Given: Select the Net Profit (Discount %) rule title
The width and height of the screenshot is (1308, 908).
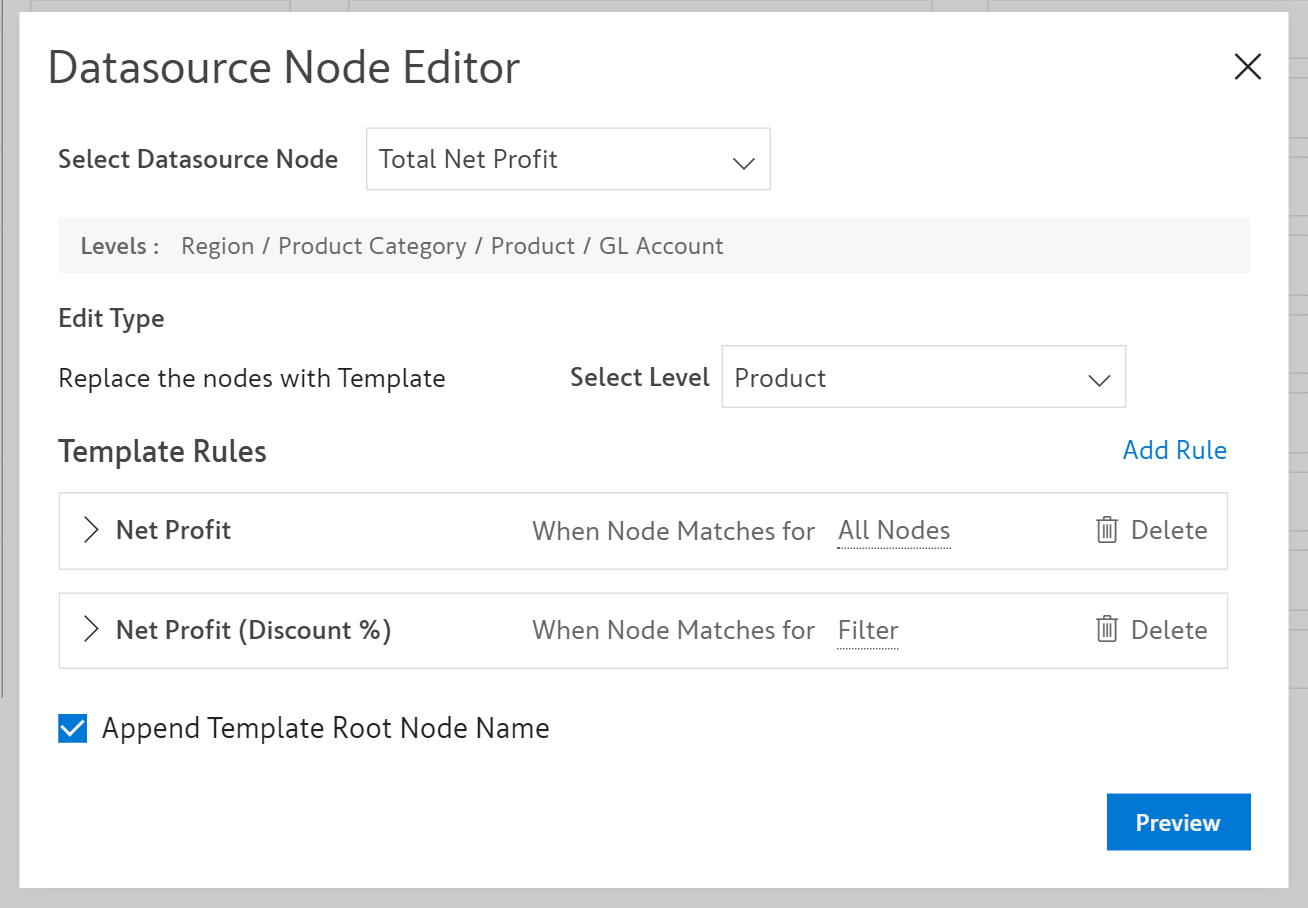Looking at the screenshot, I should (x=253, y=630).
